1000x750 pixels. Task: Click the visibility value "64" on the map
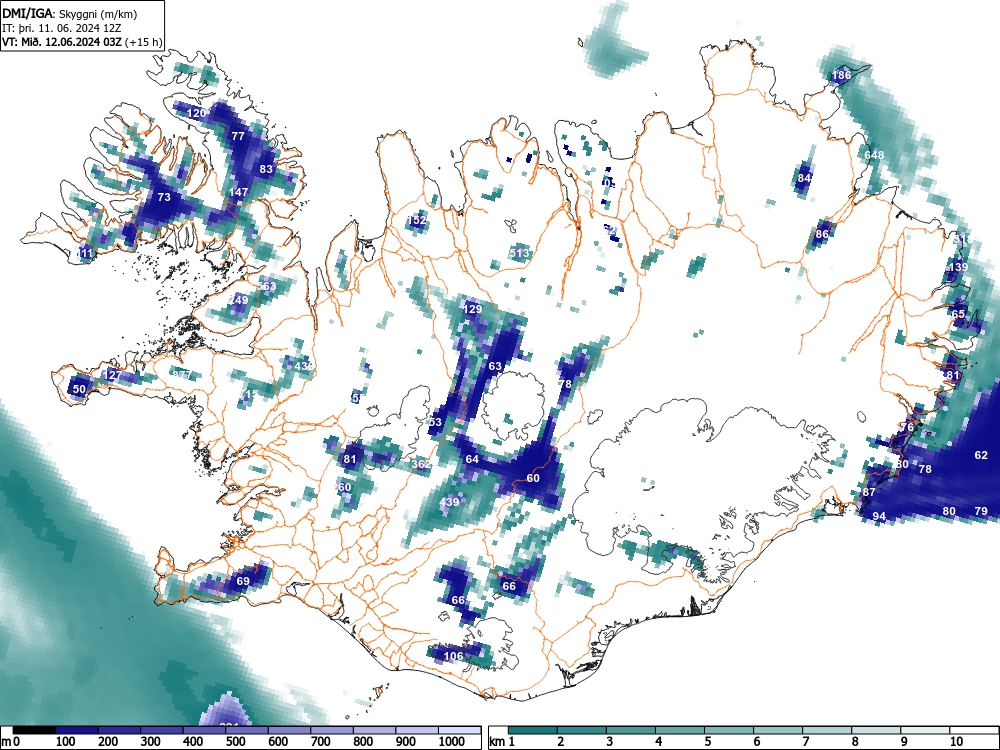(x=472, y=459)
